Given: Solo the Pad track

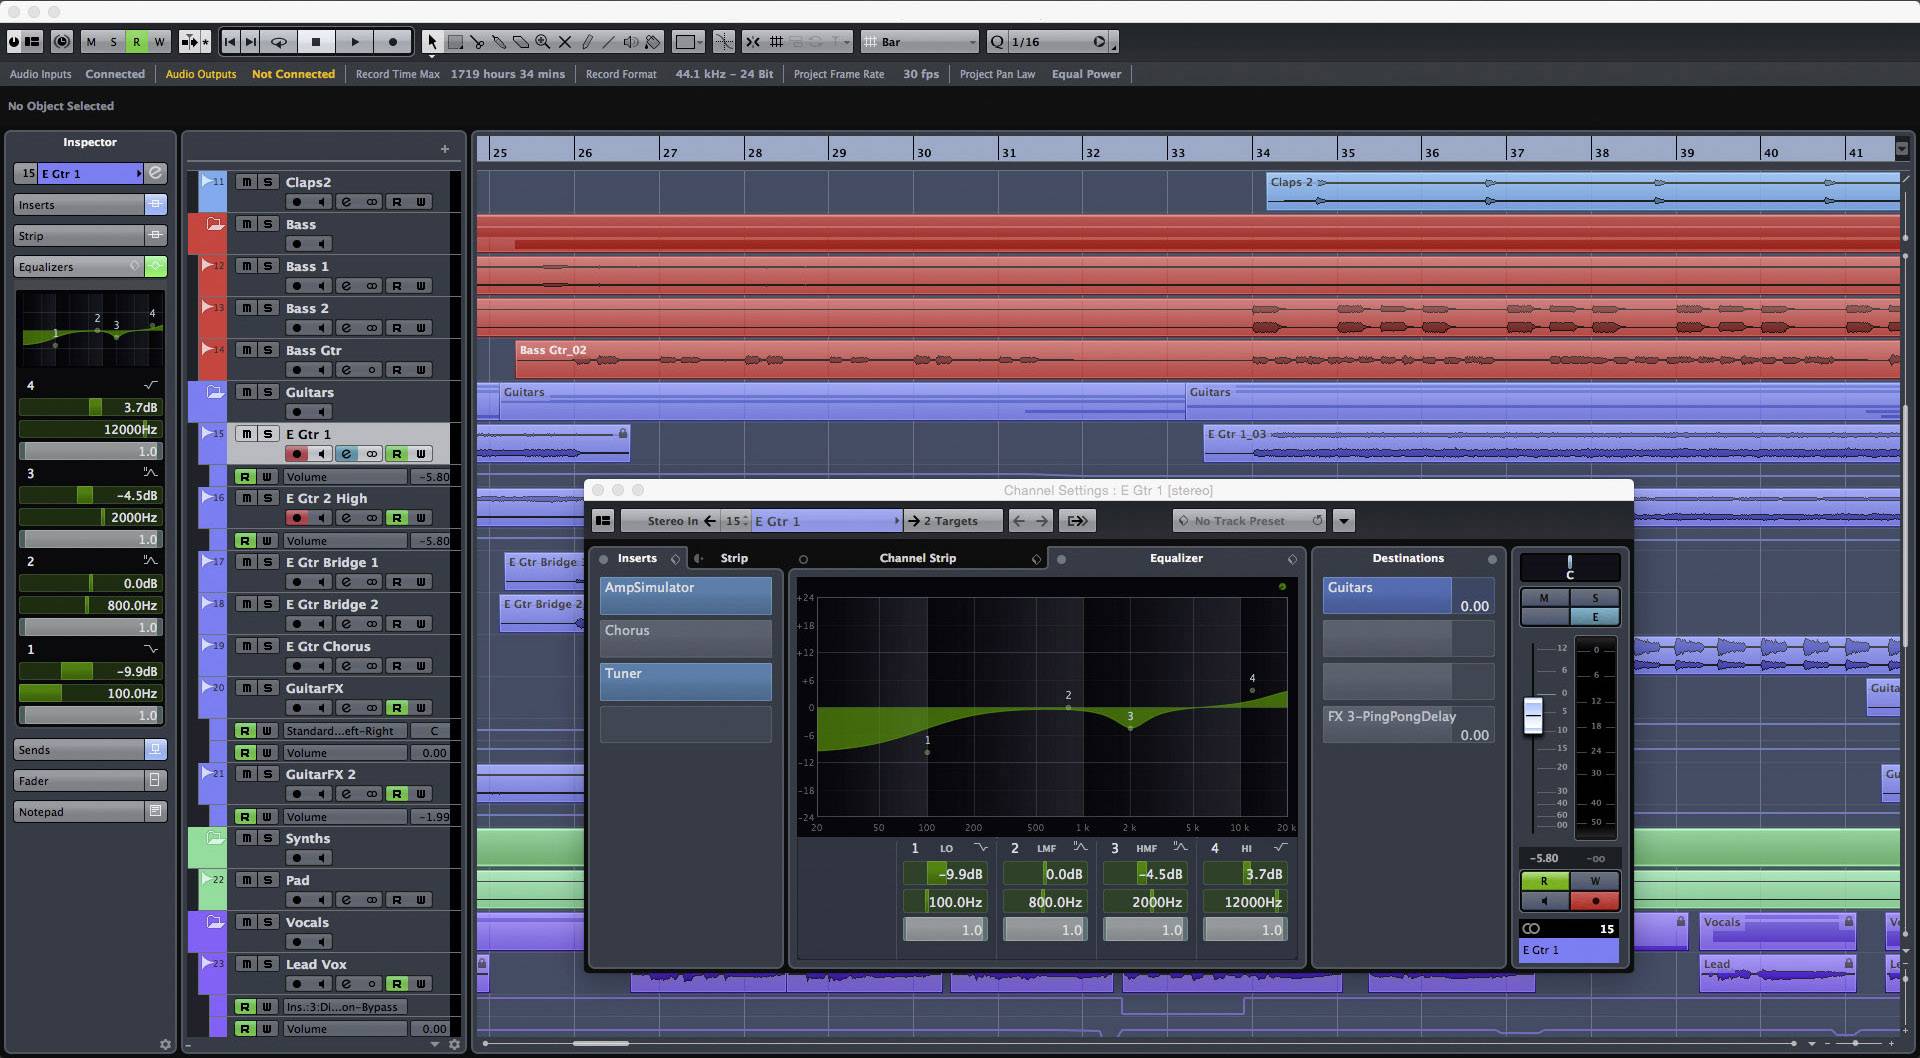Looking at the screenshot, I should click(267, 881).
